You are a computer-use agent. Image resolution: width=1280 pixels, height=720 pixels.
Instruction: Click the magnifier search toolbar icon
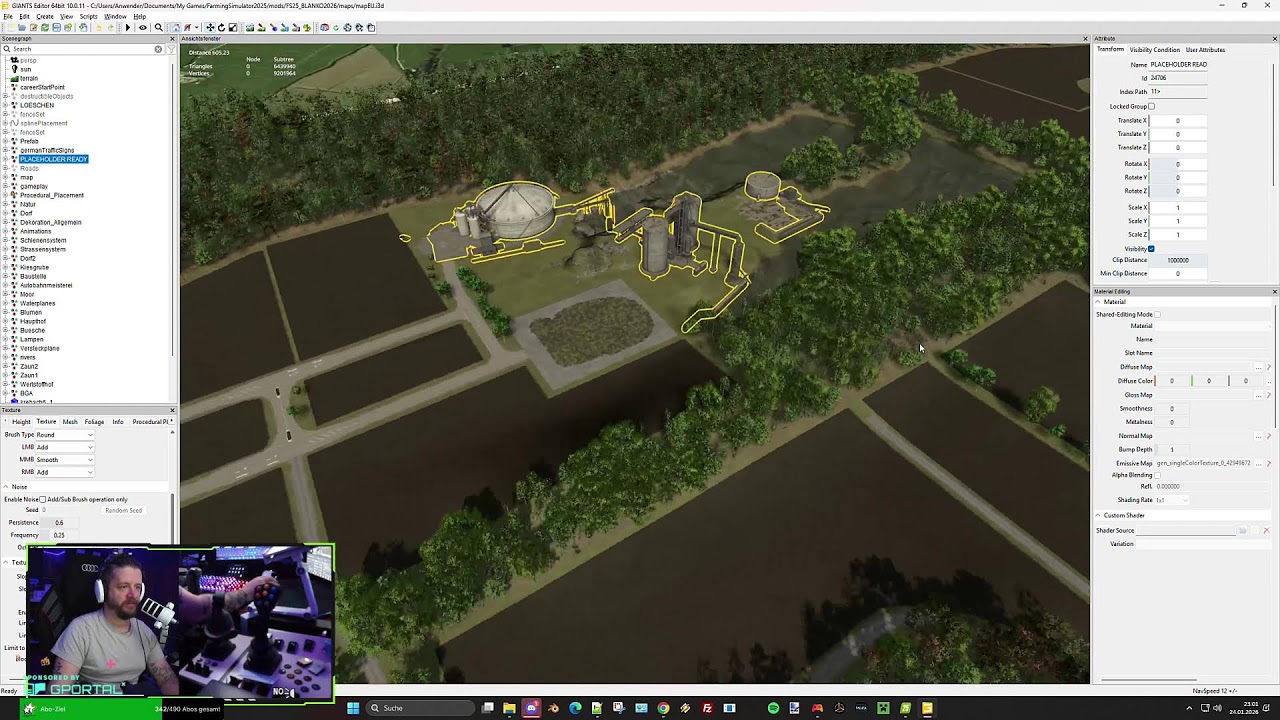click(158, 27)
